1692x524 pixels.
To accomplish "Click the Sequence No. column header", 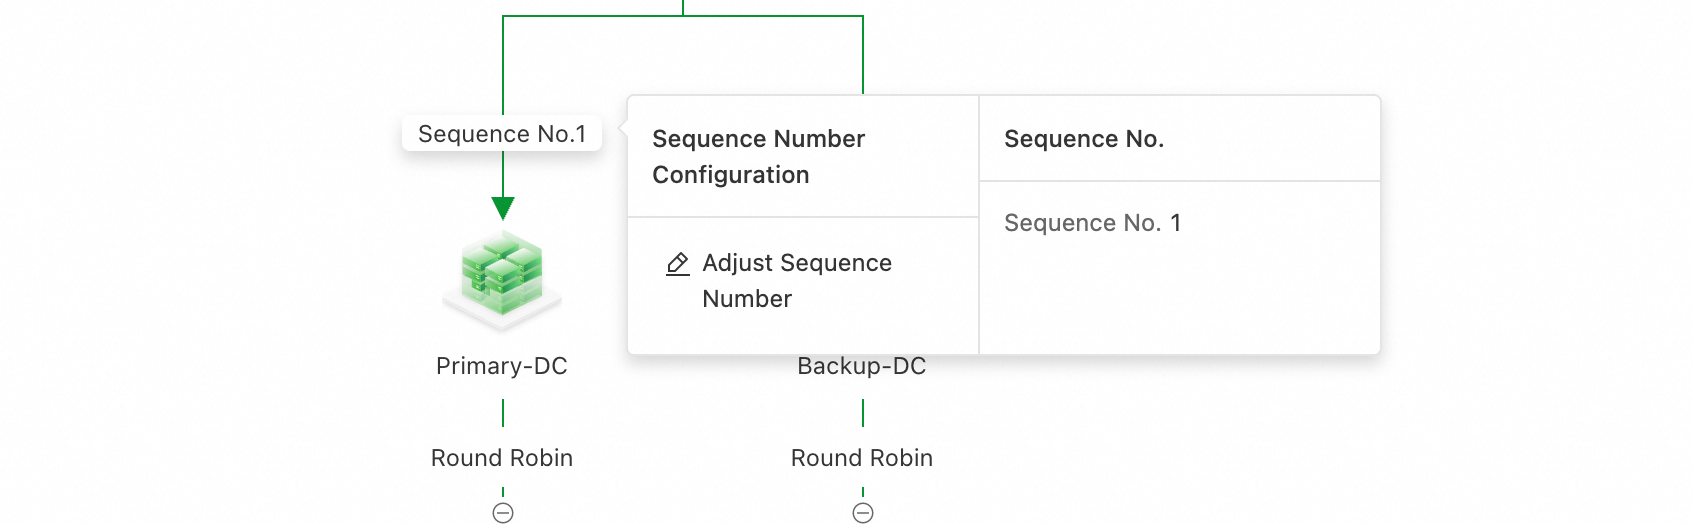I will (x=1084, y=139).
